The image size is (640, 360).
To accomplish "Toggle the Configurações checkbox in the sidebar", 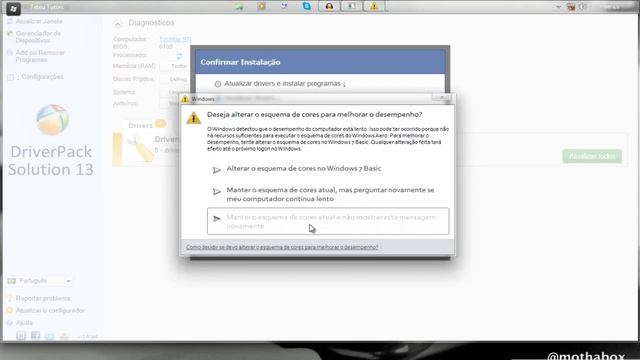I will [11, 77].
